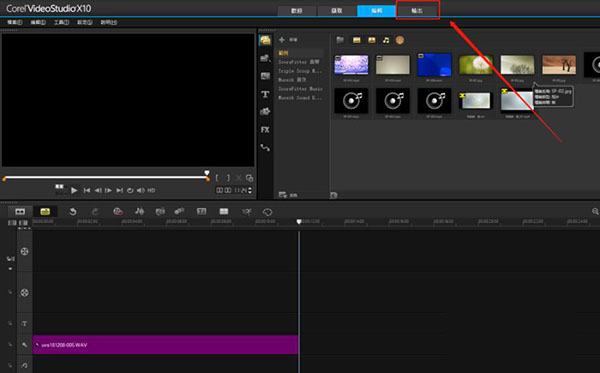The image size is (600, 373).
Task: Open the Auto Music tool
Action: pyautogui.click(x=160, y=212)
